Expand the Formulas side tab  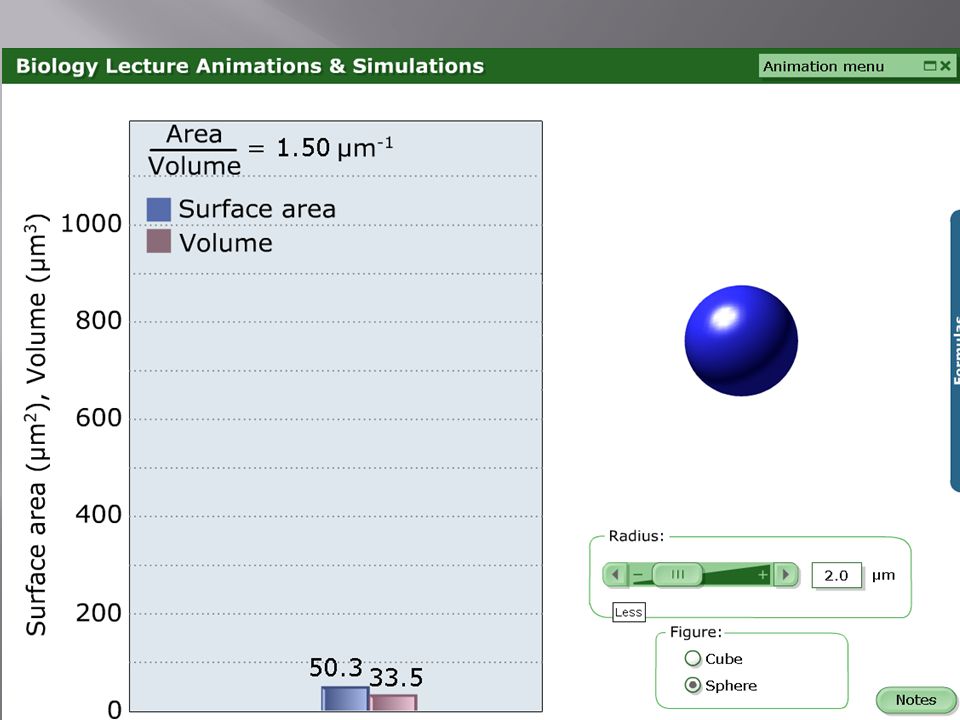[x=954, y=350]
